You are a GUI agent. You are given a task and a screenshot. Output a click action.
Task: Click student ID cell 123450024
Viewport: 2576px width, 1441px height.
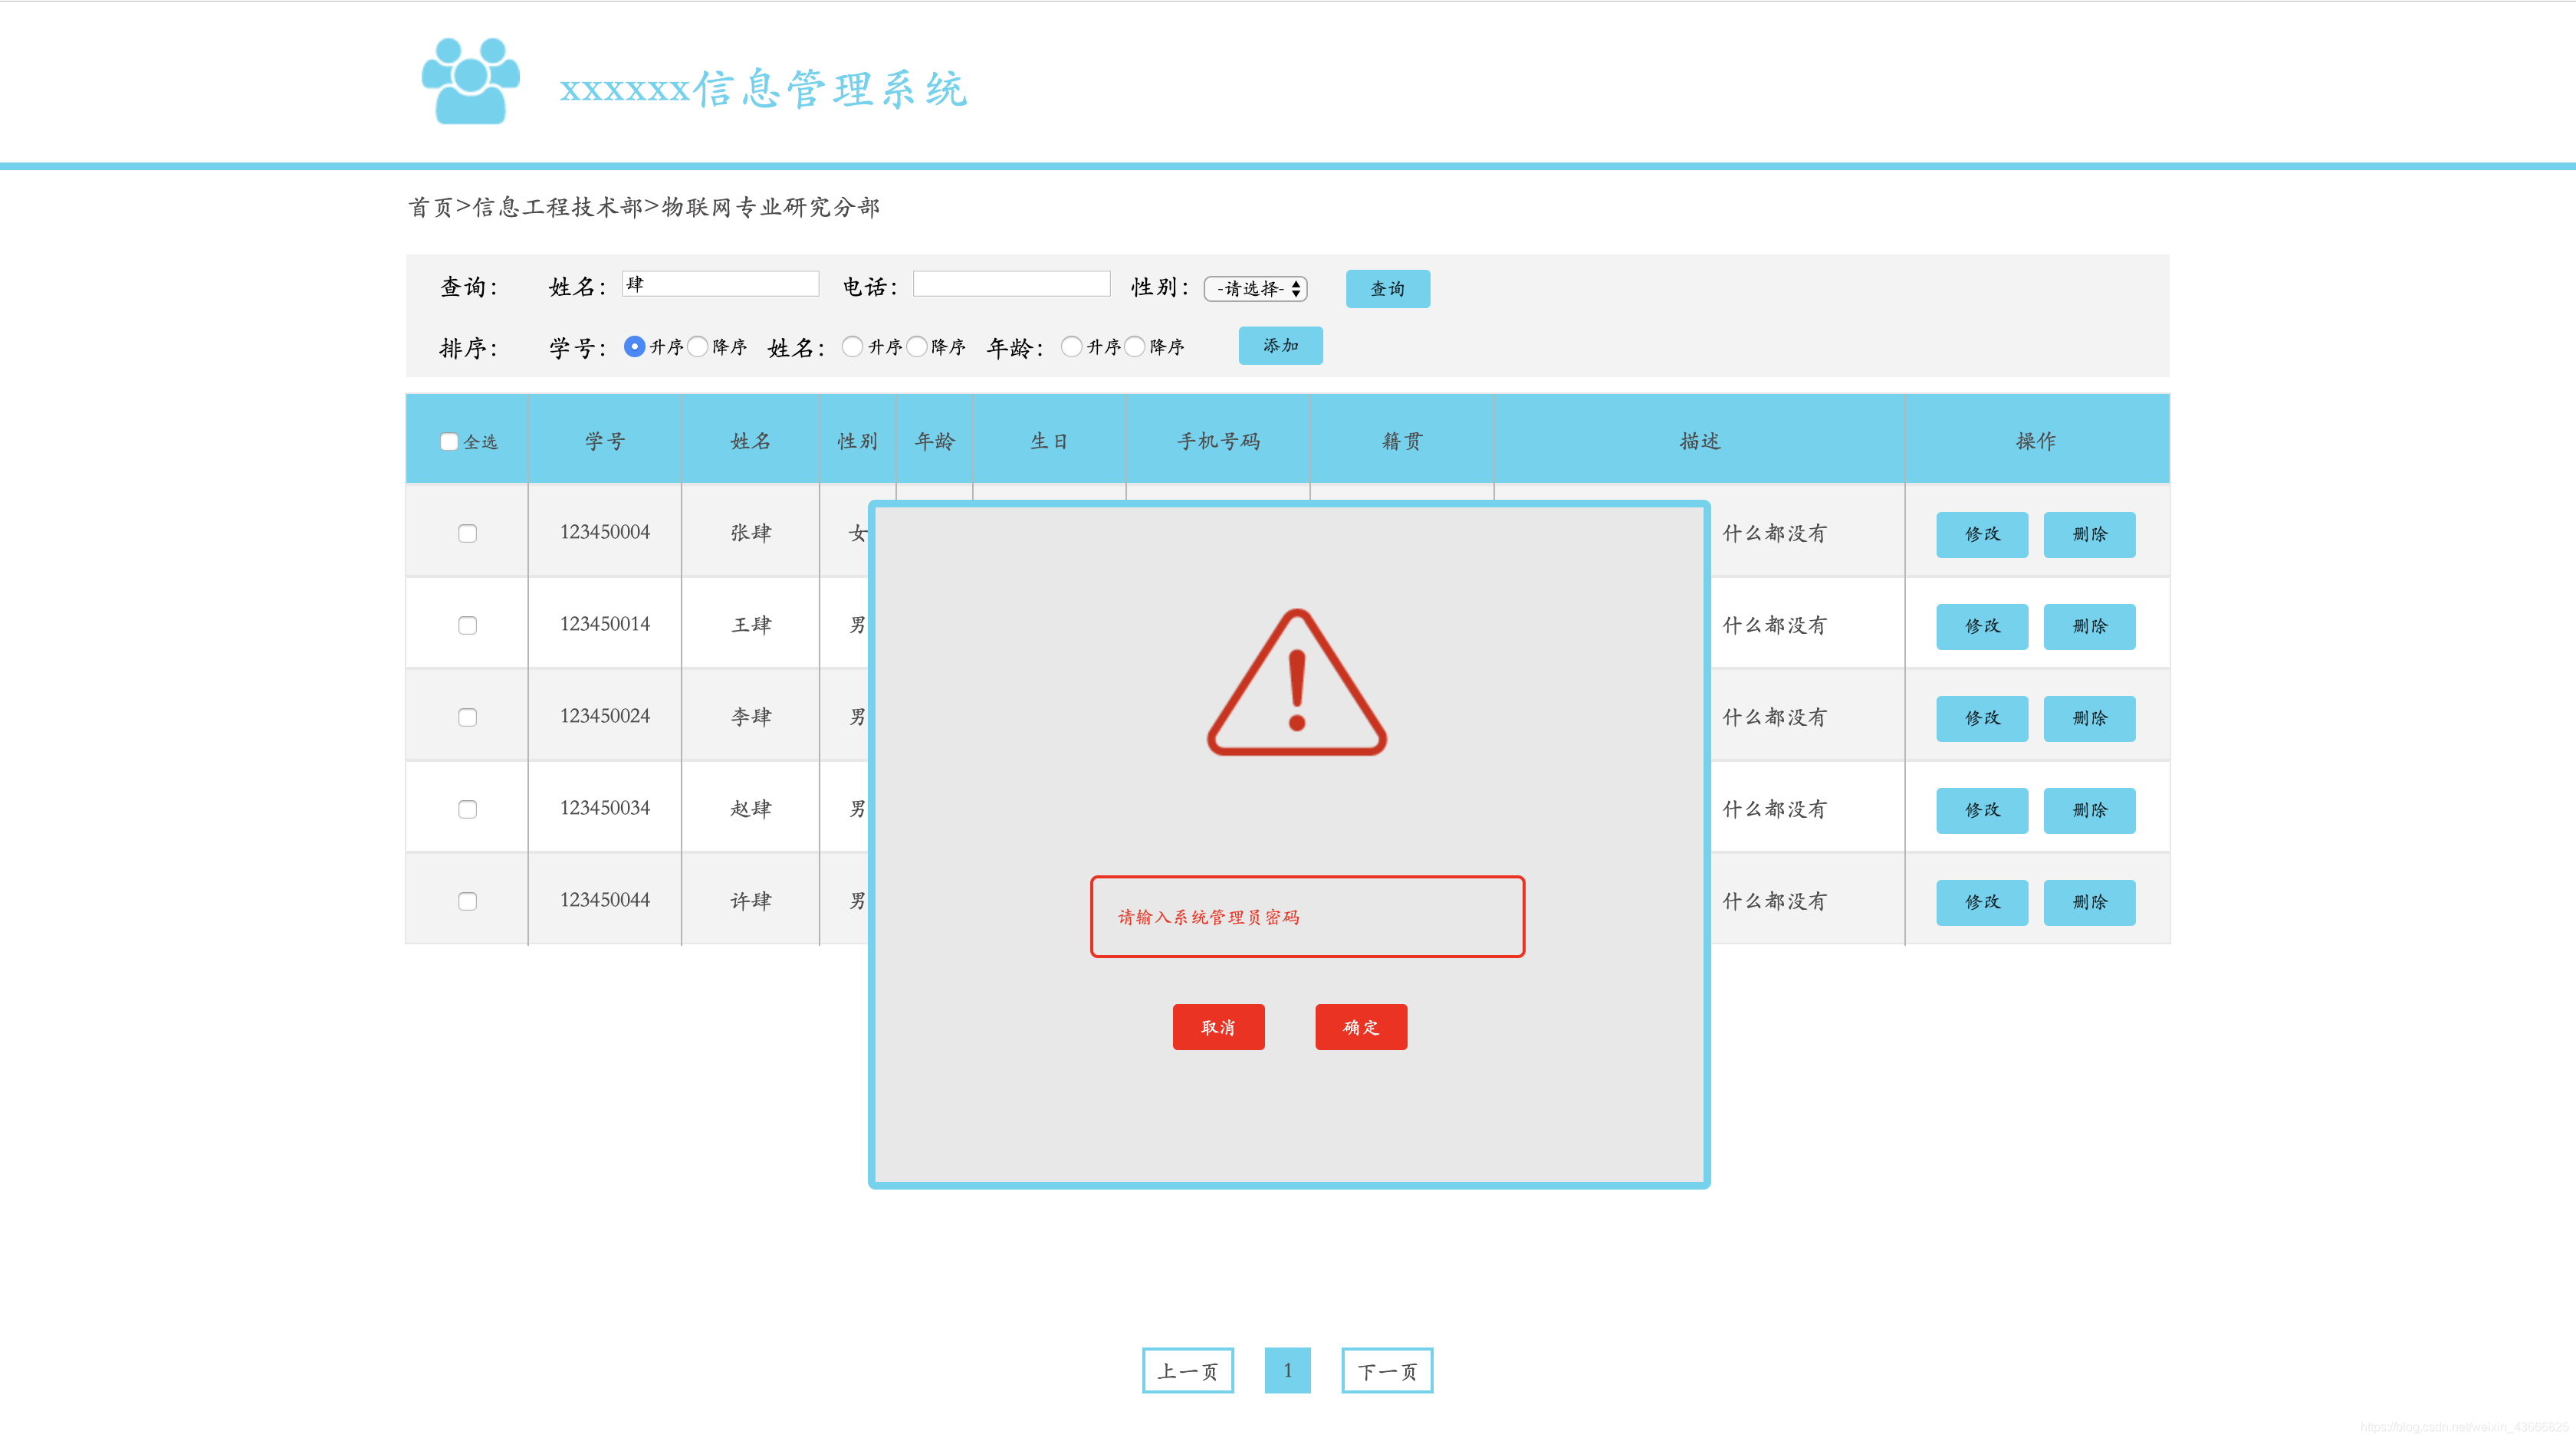[x=605, y=716]
